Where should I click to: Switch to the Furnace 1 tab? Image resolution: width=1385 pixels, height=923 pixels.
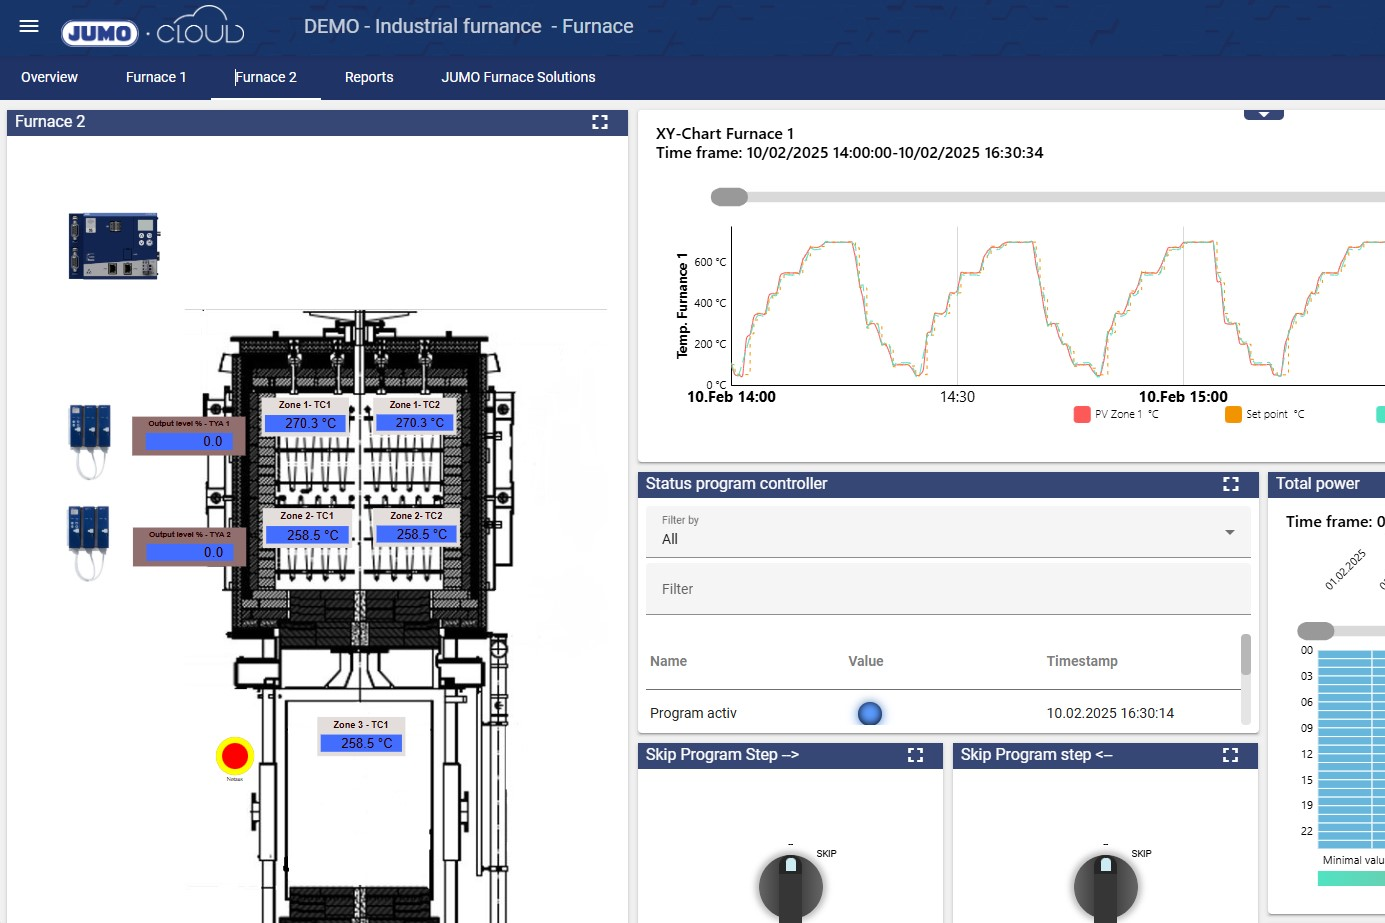tap(156, 77)
